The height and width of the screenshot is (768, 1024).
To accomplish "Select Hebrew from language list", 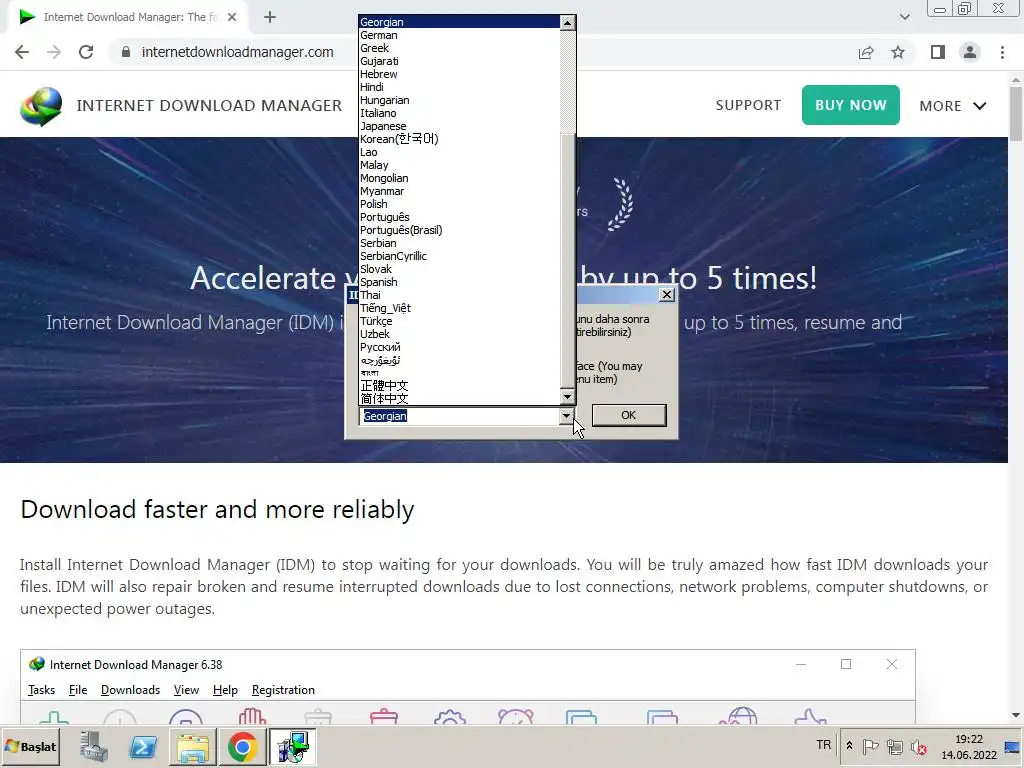I will (x=460, y=74).
